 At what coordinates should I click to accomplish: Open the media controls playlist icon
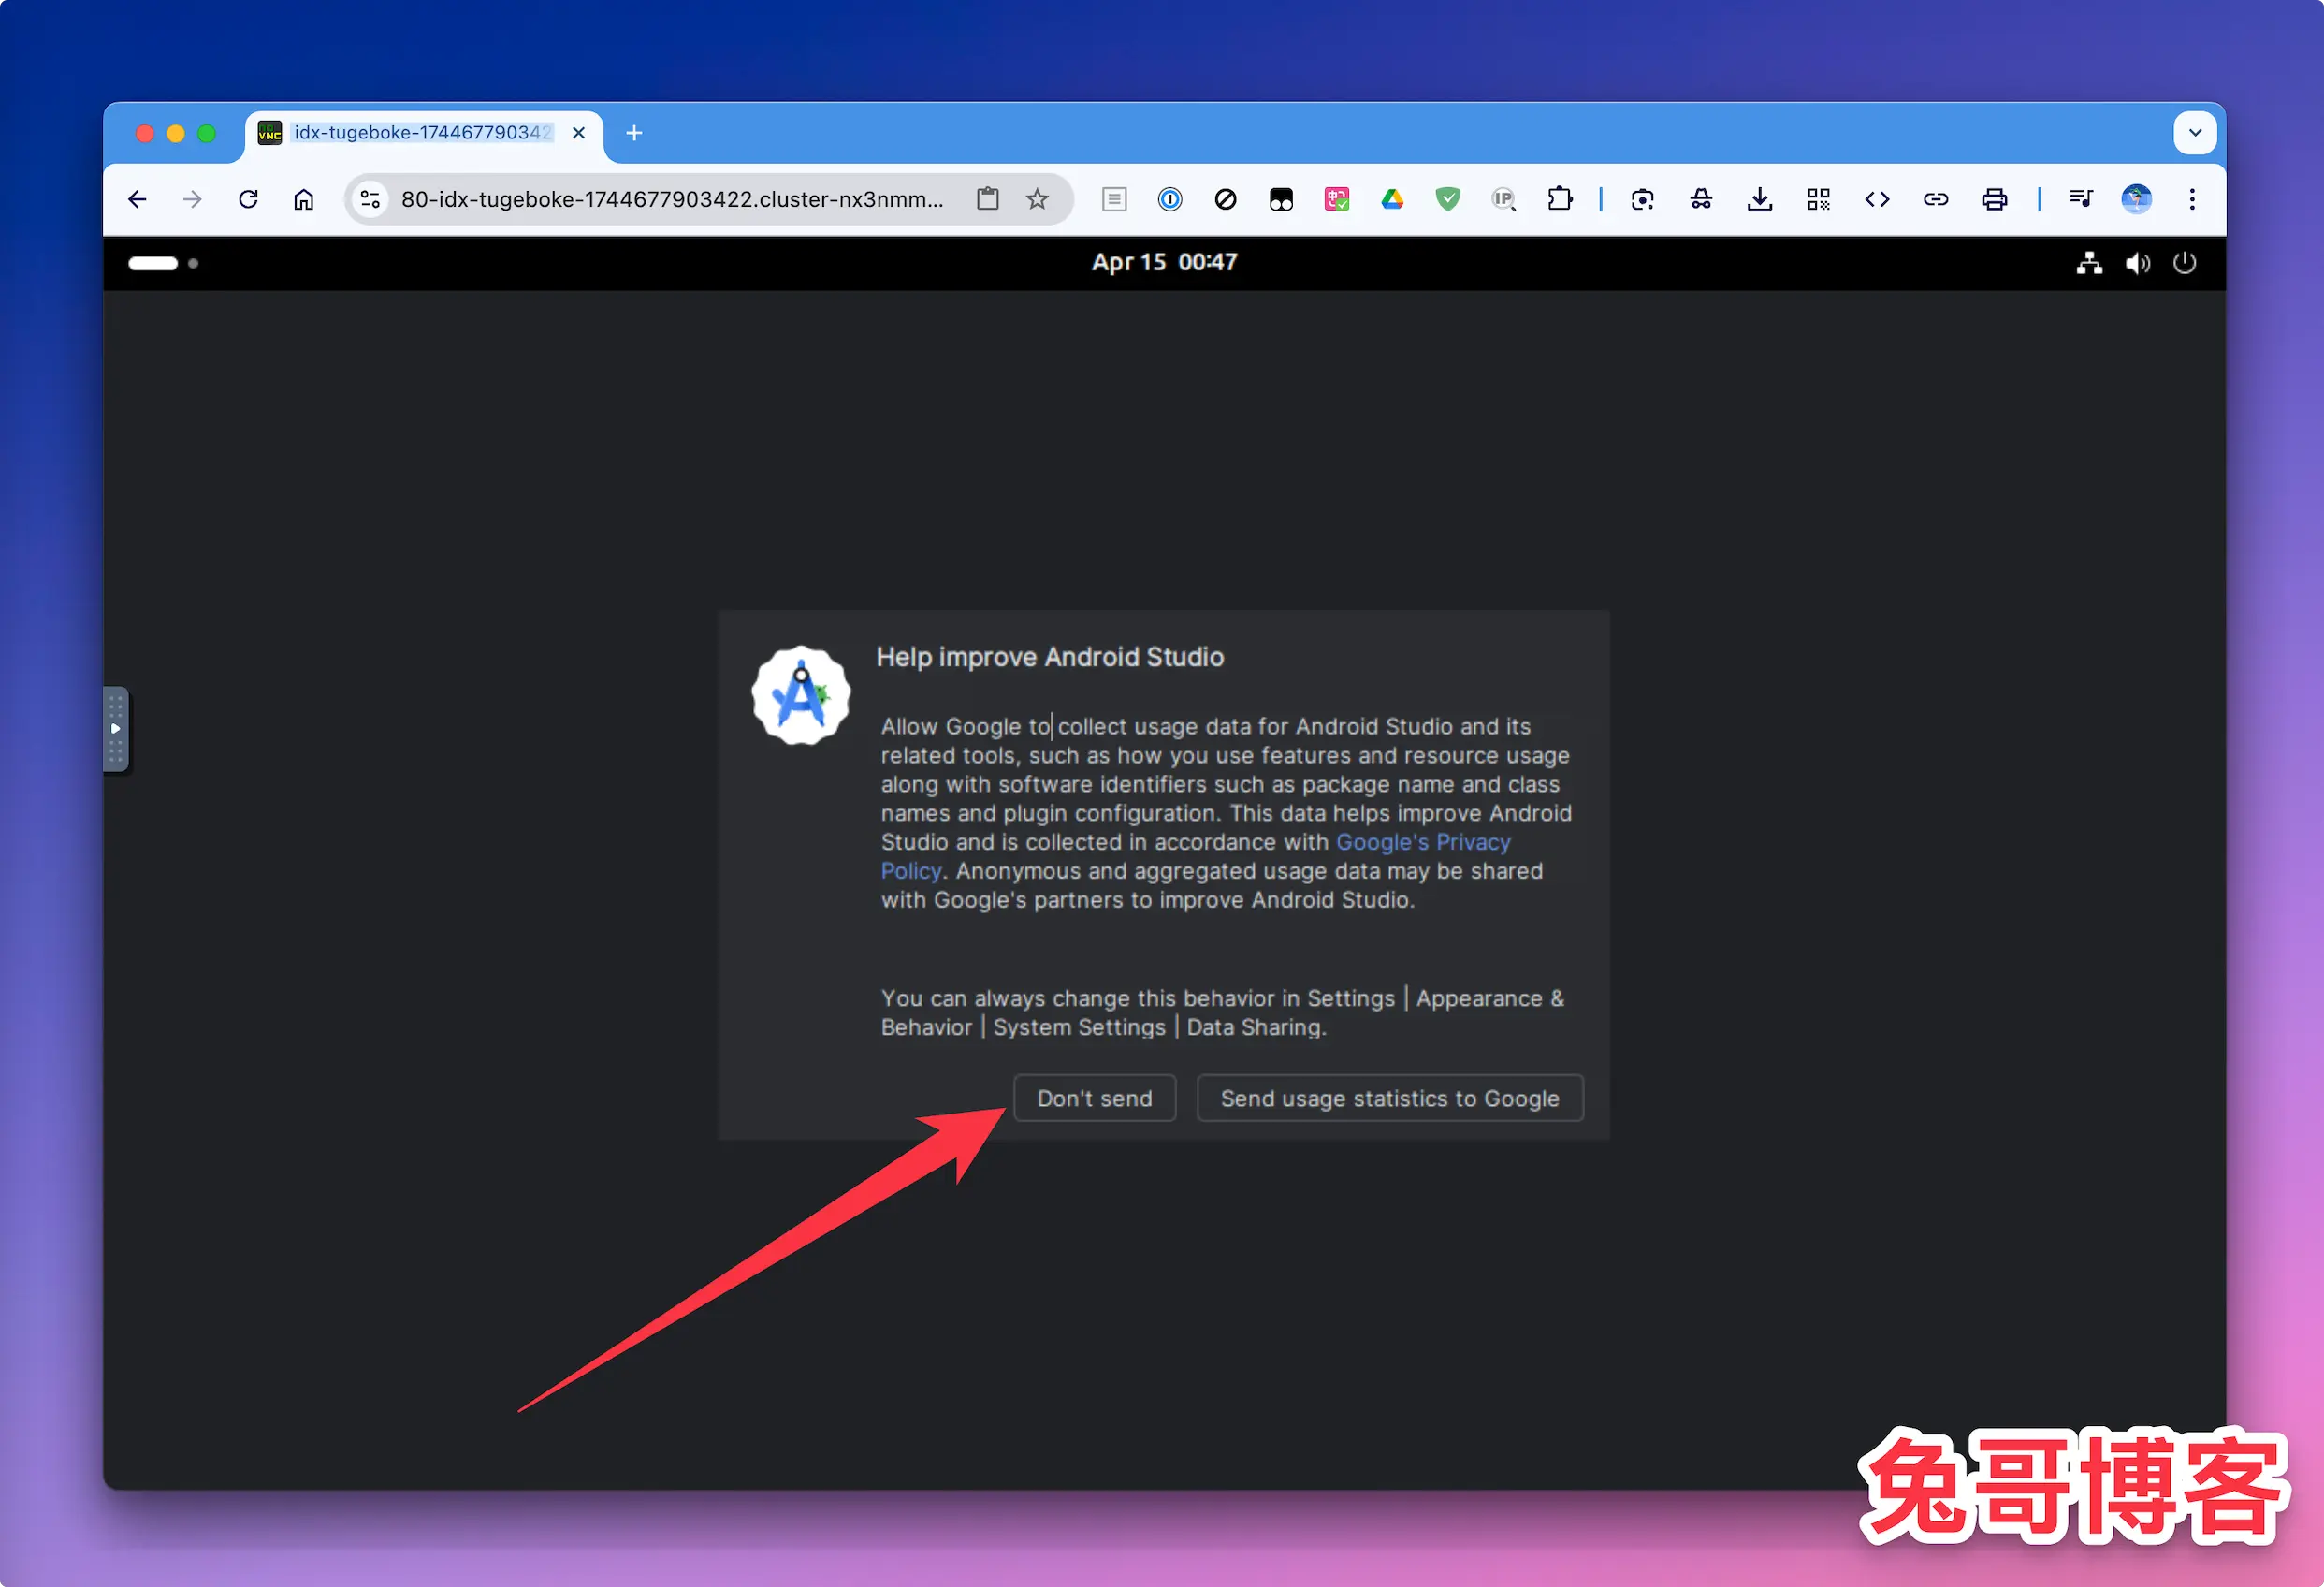2081,199
